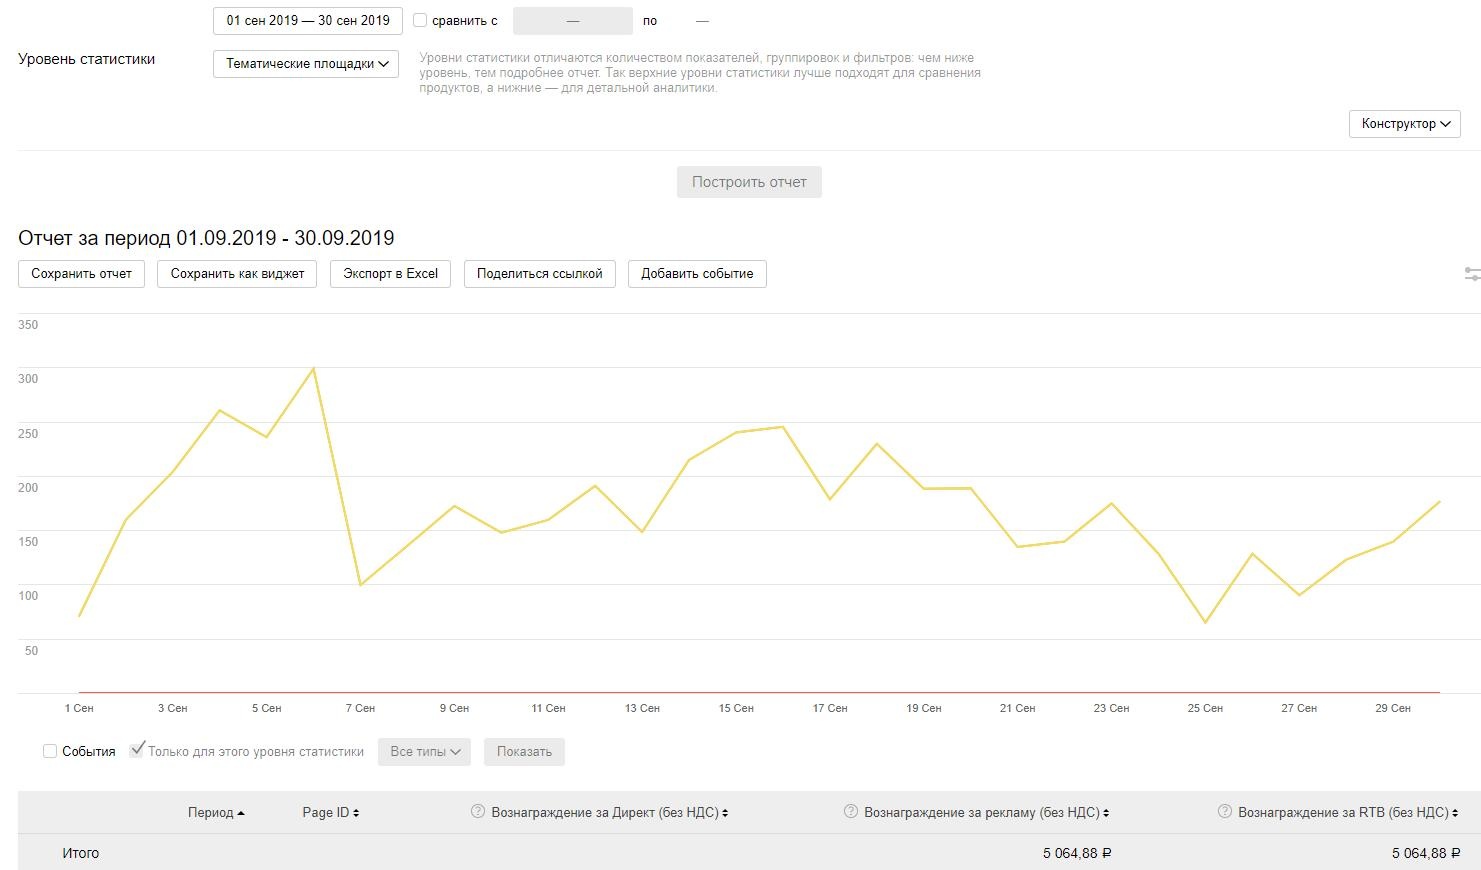The image size is (1481, 870).
Task: Click help icon beside Вознаграждение за RTB
Action: (x=1225, y=812)
